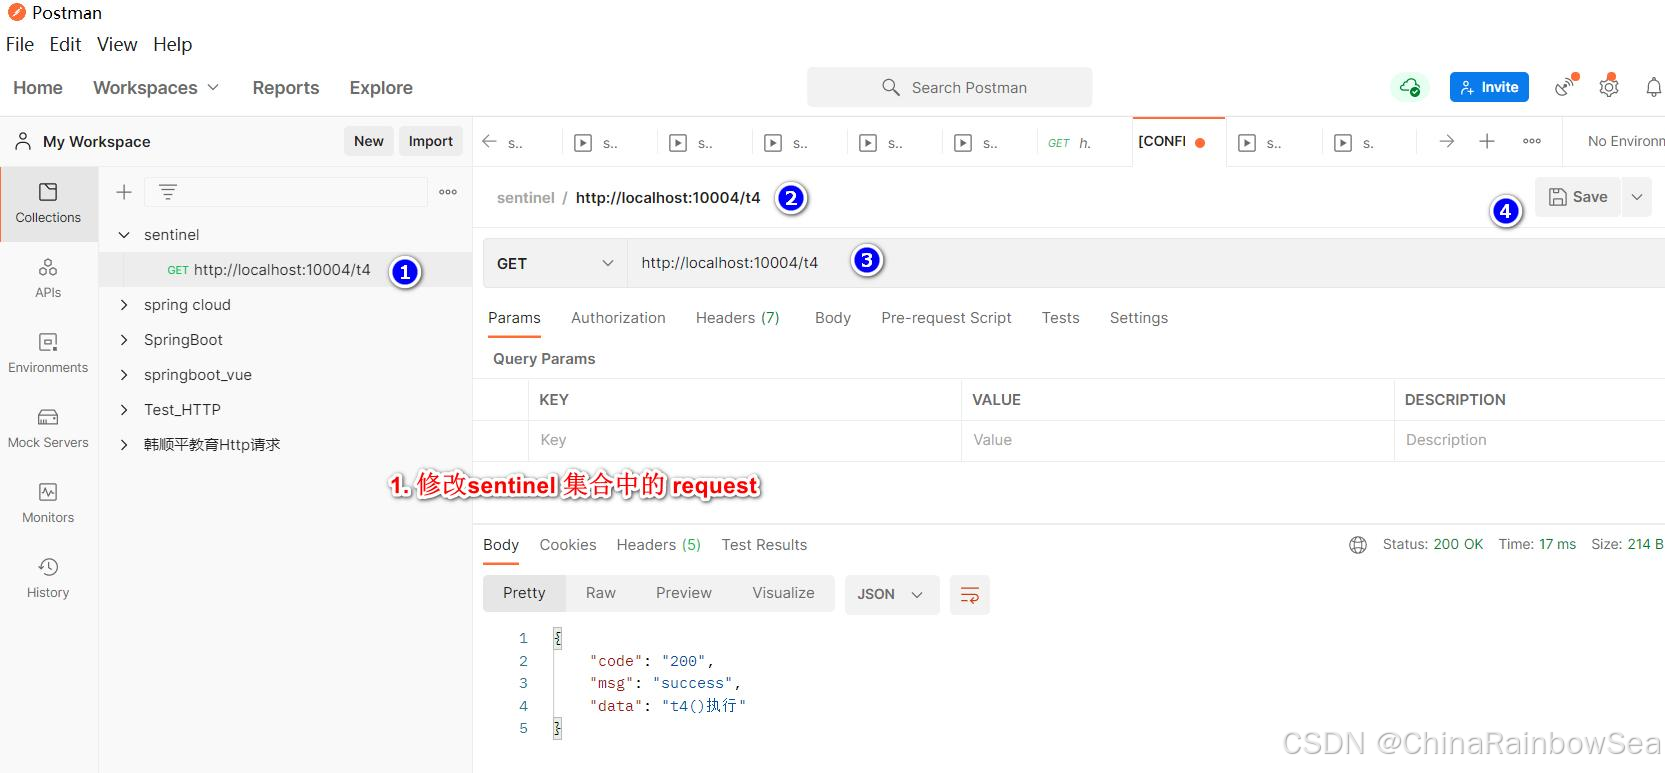
Task: Open the Help menu
Action: pyautogui.click(x=172, y=45)
